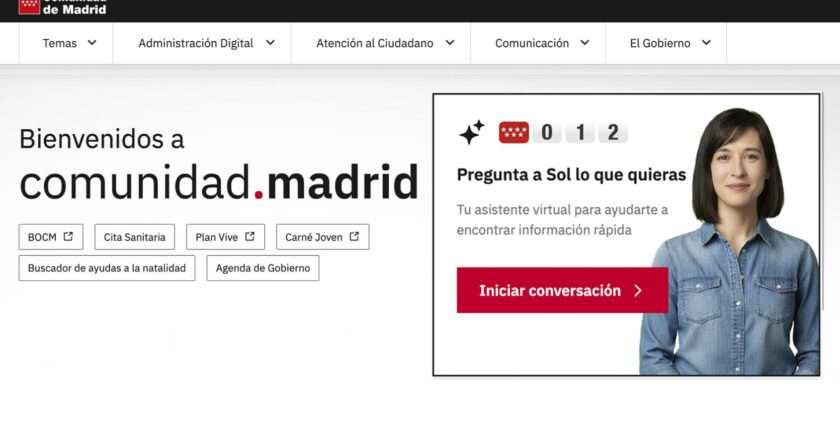Click the red Madrid flag 012 icon
The height and width of the screenshot is (440, 840).
tap(514, 132)
